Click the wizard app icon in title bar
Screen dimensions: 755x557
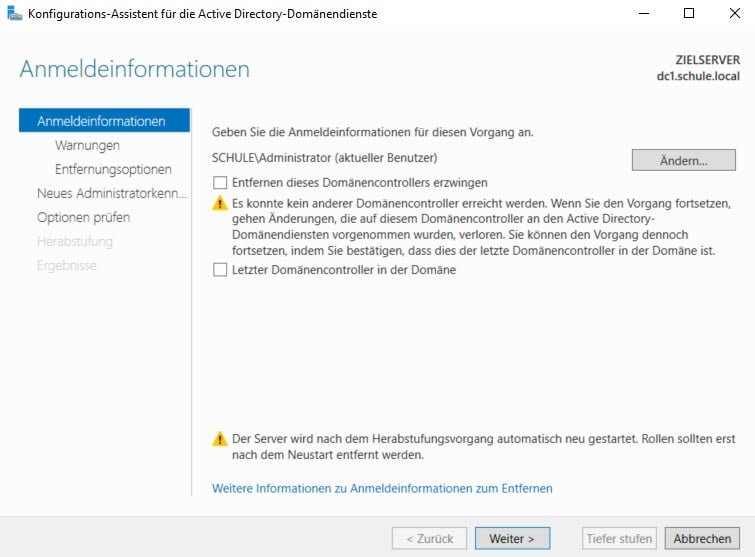click(14, 13)
